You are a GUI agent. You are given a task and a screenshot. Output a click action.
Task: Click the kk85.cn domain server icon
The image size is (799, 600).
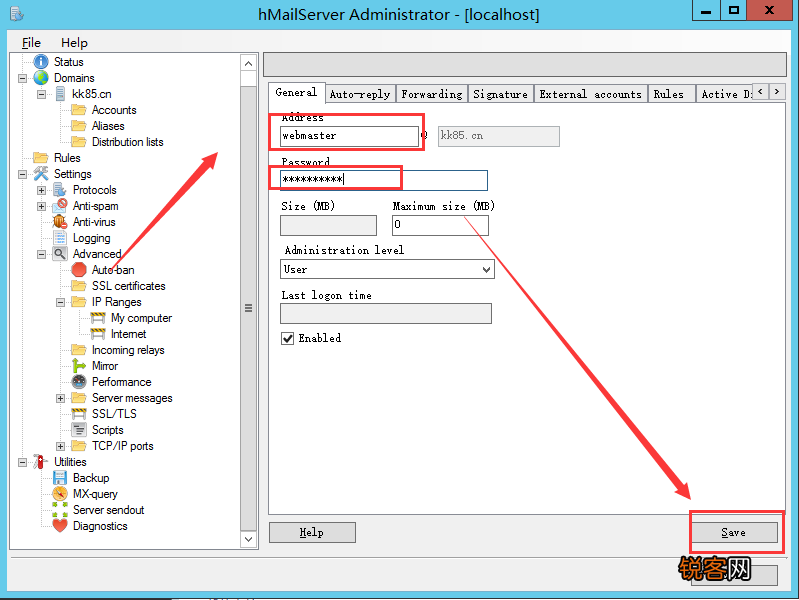[60, 94]
